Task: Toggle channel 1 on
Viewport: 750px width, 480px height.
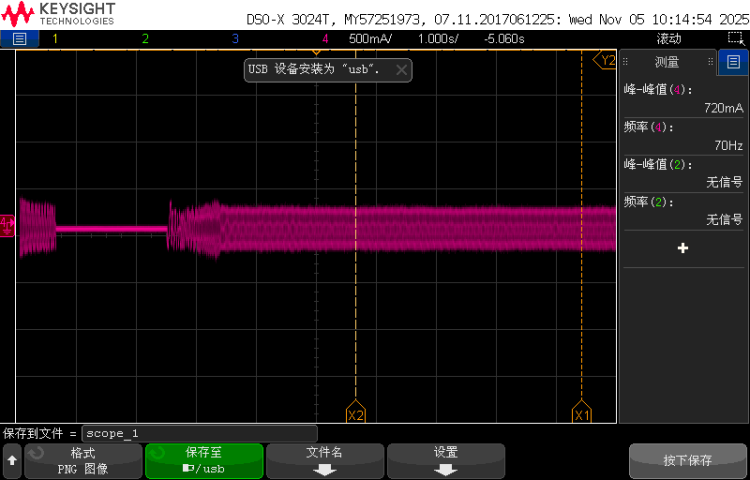Action: pos(55,39)
